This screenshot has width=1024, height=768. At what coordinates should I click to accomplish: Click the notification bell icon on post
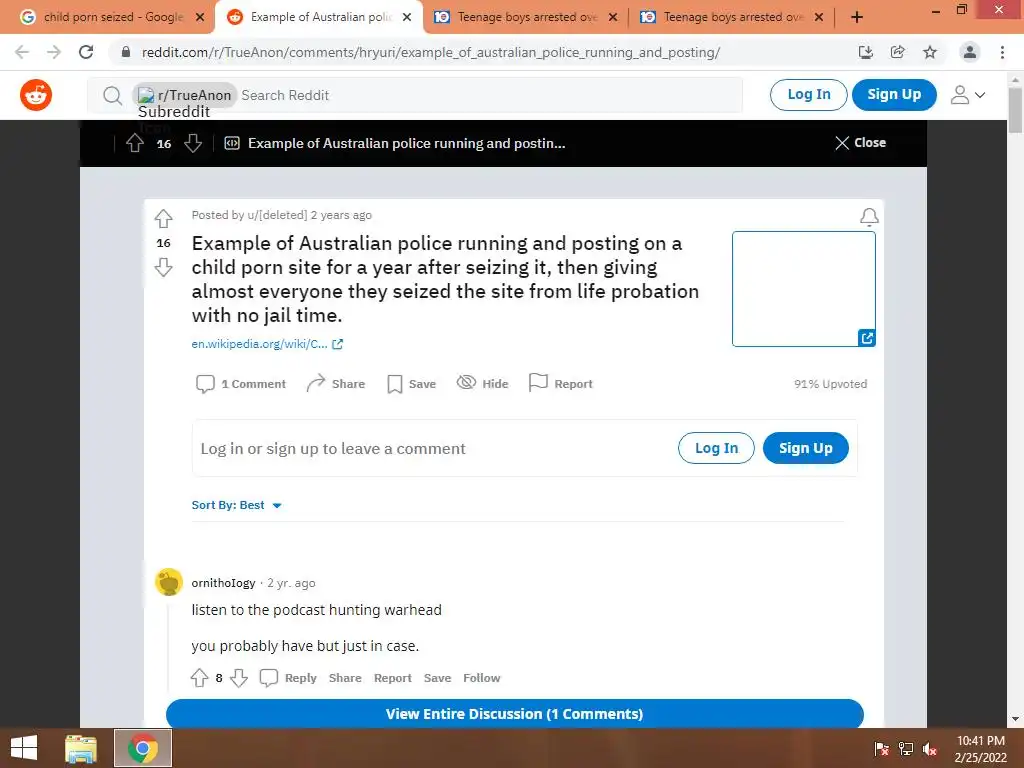(869, 217)
